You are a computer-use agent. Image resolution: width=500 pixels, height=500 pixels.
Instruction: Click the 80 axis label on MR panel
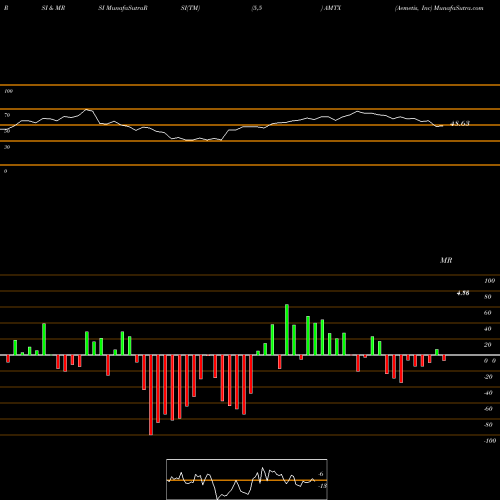click(488, 297)
